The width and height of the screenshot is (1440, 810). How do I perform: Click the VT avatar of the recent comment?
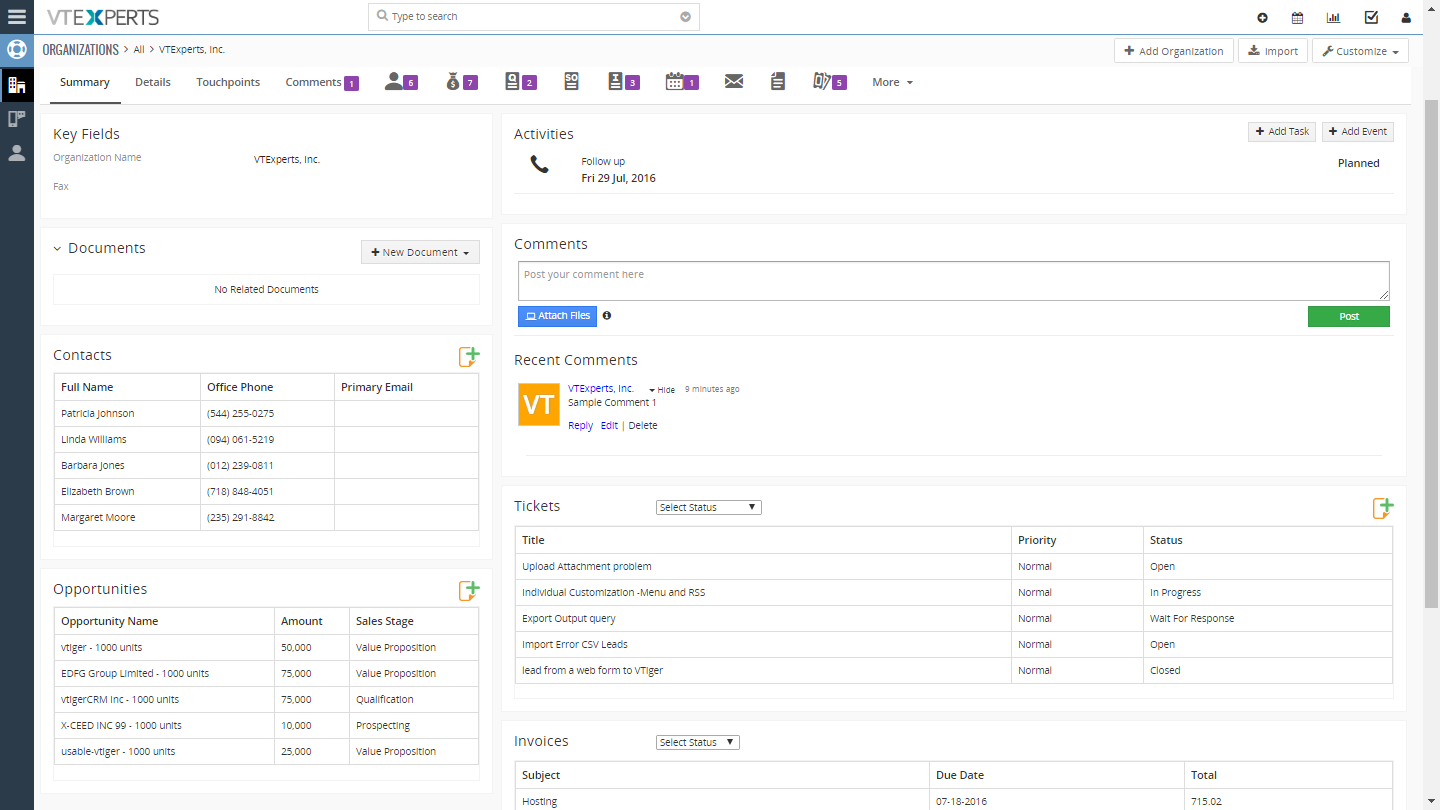pyautogui.click(x=539, y=404)
